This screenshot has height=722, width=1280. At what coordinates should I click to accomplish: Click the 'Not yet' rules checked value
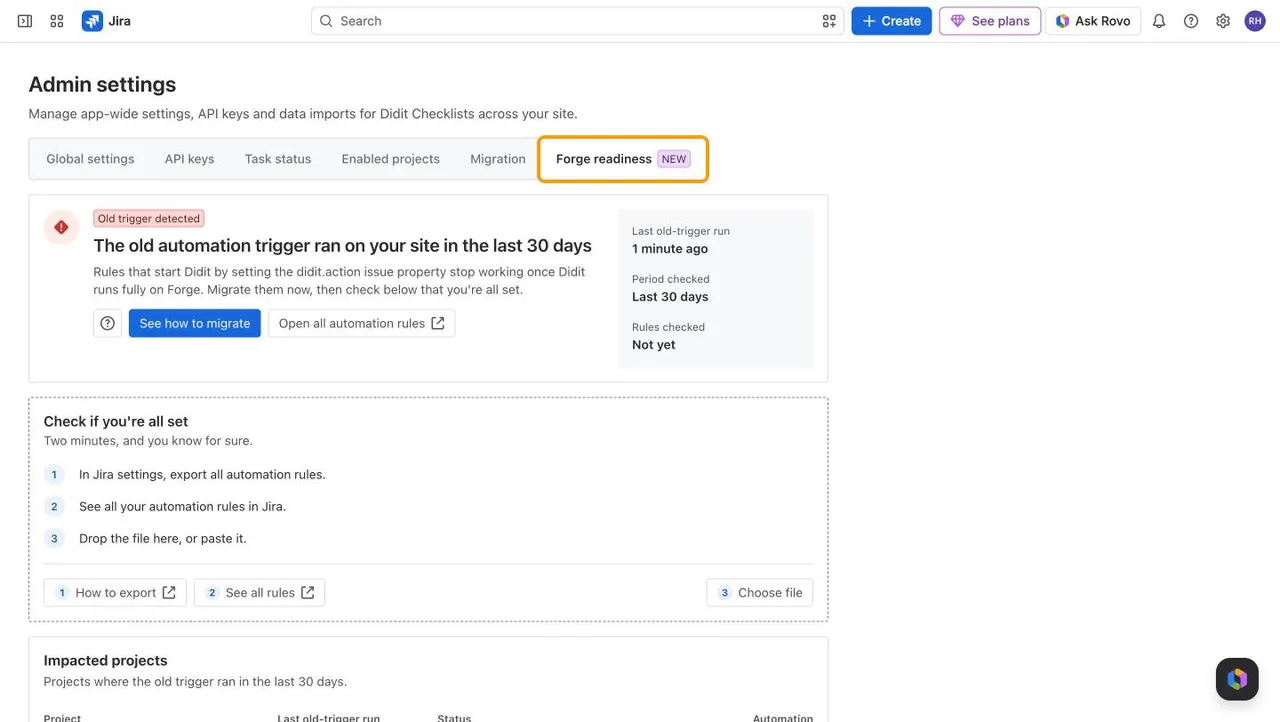point(654,344)
